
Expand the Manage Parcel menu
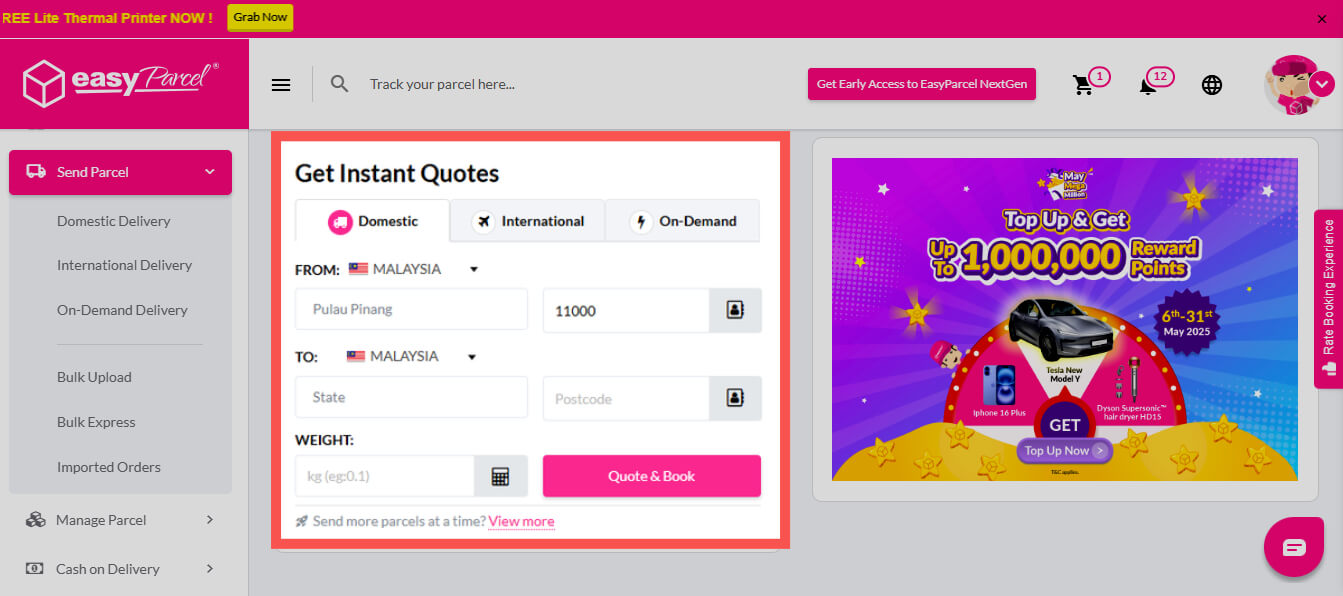[x=120, y=520]
